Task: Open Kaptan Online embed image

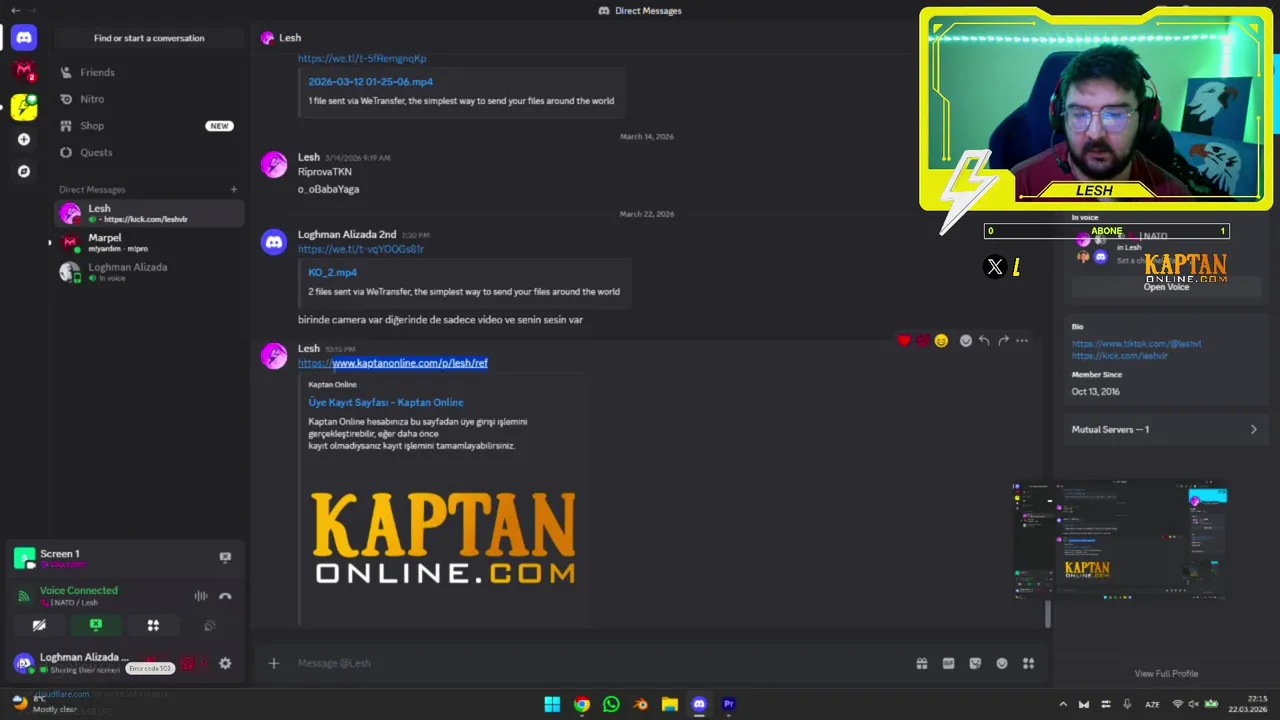Action: pos(443,538)
